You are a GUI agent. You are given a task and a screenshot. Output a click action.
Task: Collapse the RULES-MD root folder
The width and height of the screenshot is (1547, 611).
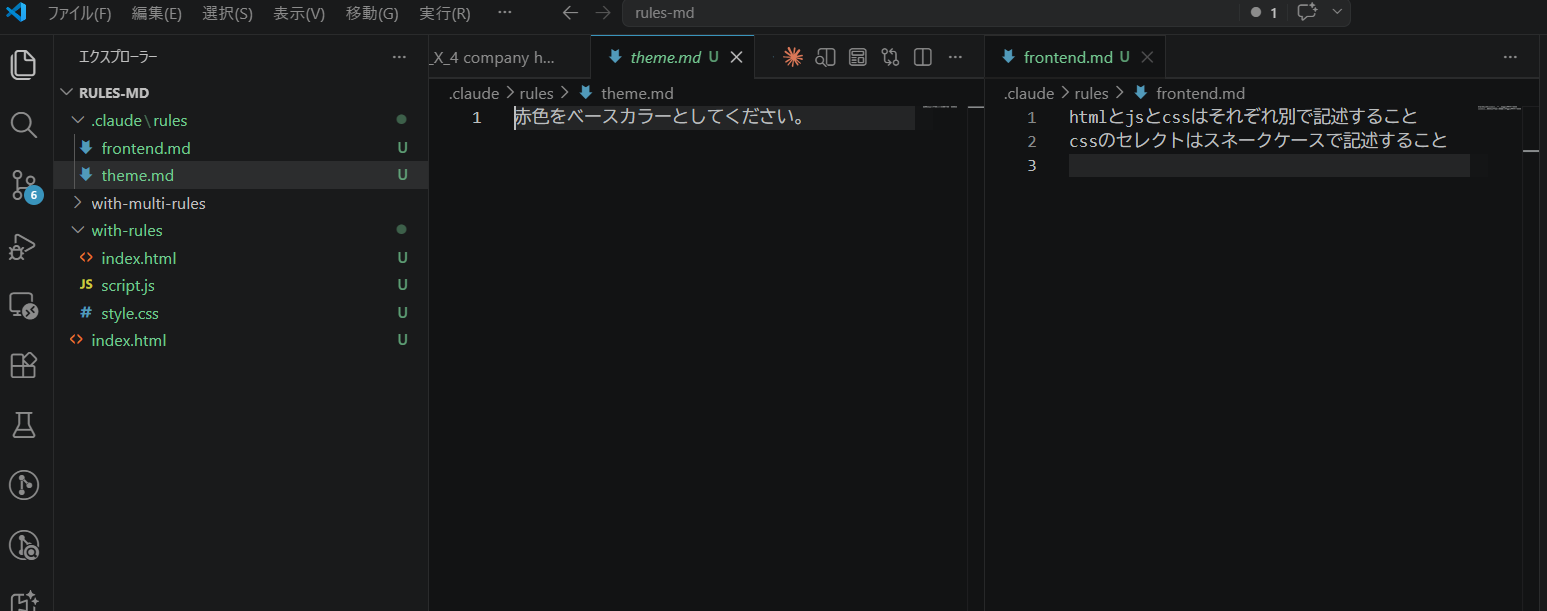(67, 92)
